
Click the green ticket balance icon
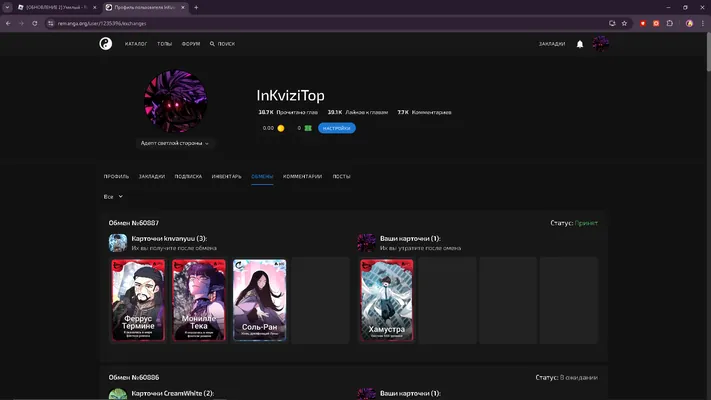click(308, 128)
